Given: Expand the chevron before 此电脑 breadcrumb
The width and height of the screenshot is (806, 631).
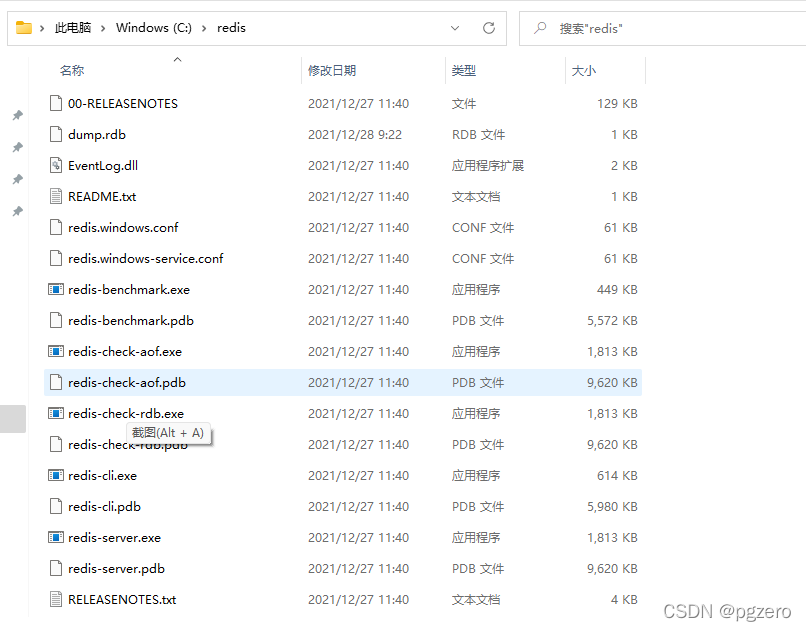Looking at the screenshot, I should pyautogui.click(x=42, y=28).
